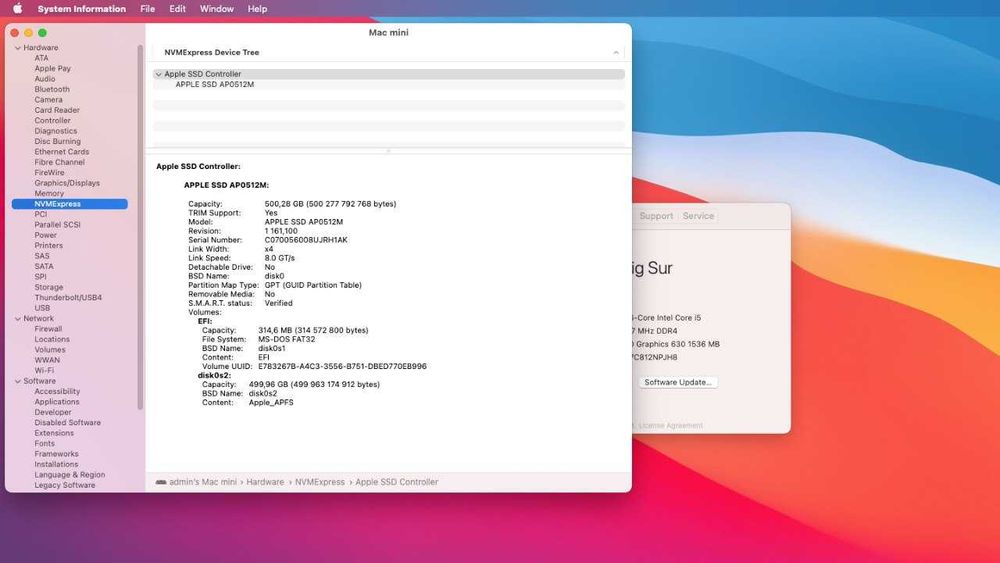Collapse the Apple SSD Controller tree row
1000x563 pixels.
point(159,74)
